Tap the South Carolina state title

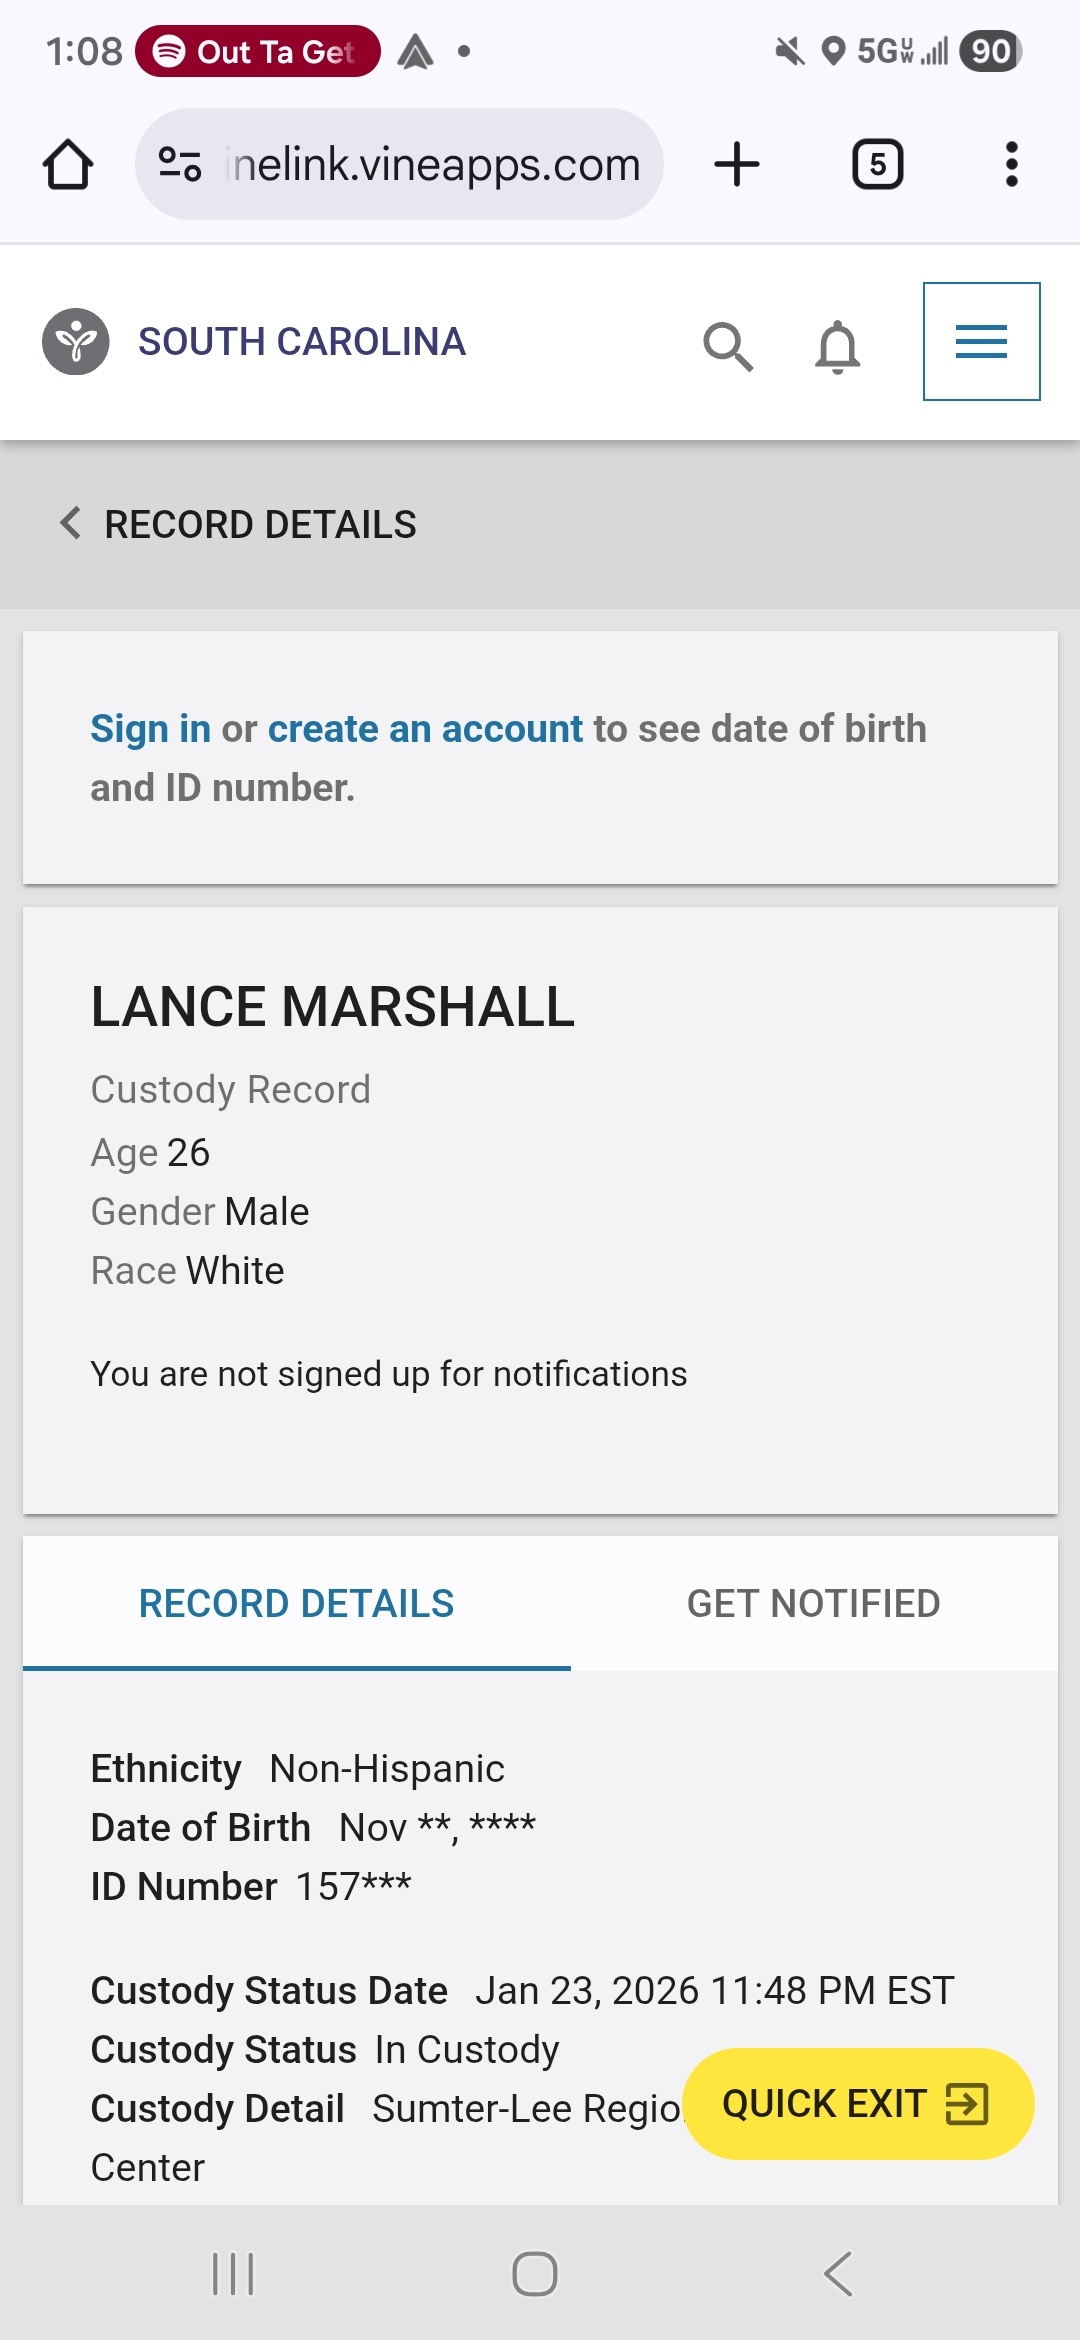click(x=301, y=342)
